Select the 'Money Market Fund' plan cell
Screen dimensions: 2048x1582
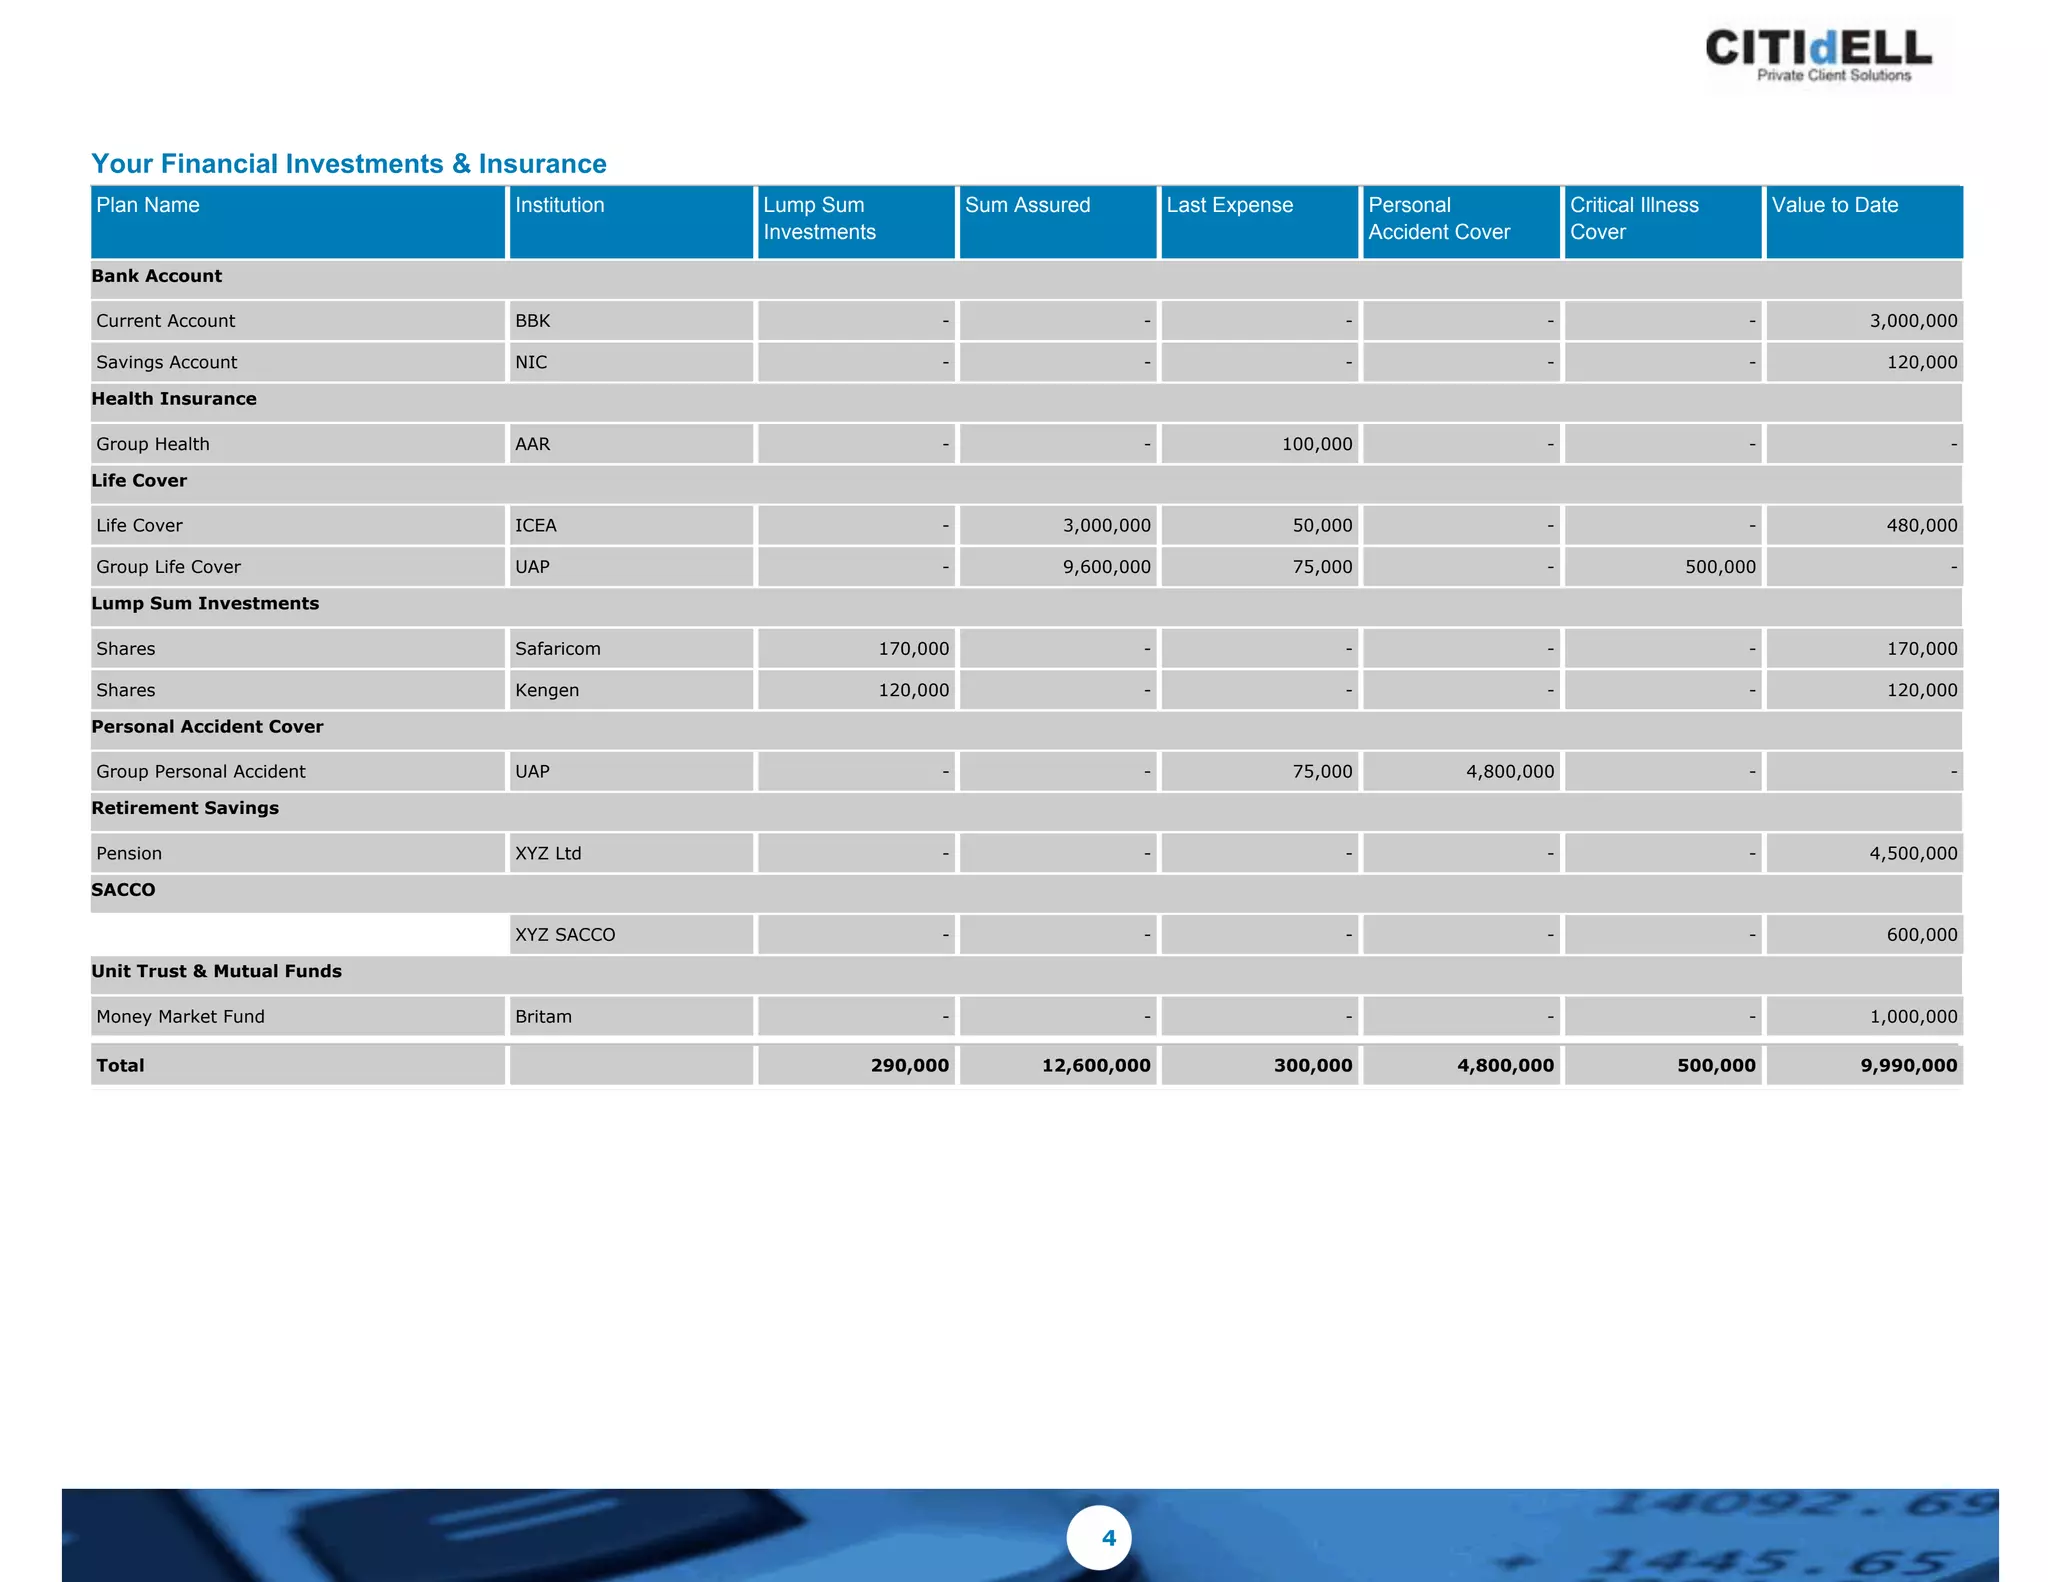pos(298,1017)
